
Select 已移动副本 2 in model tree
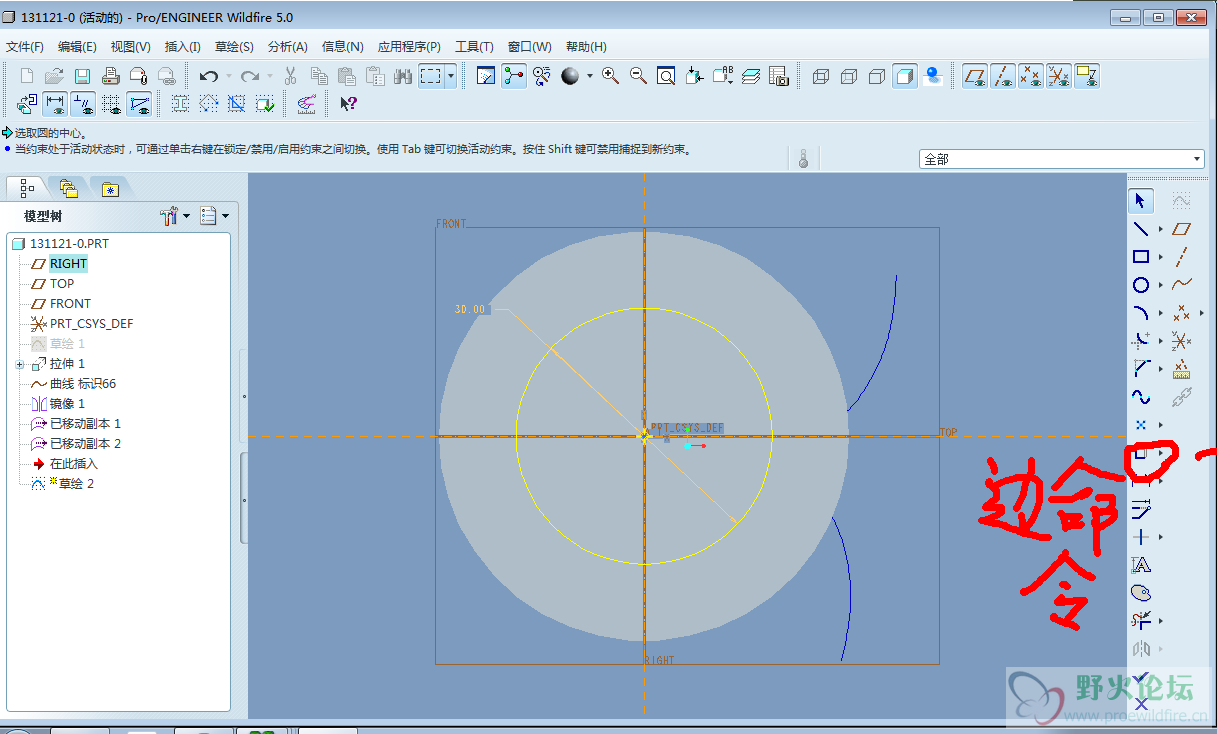pos(85,443)
